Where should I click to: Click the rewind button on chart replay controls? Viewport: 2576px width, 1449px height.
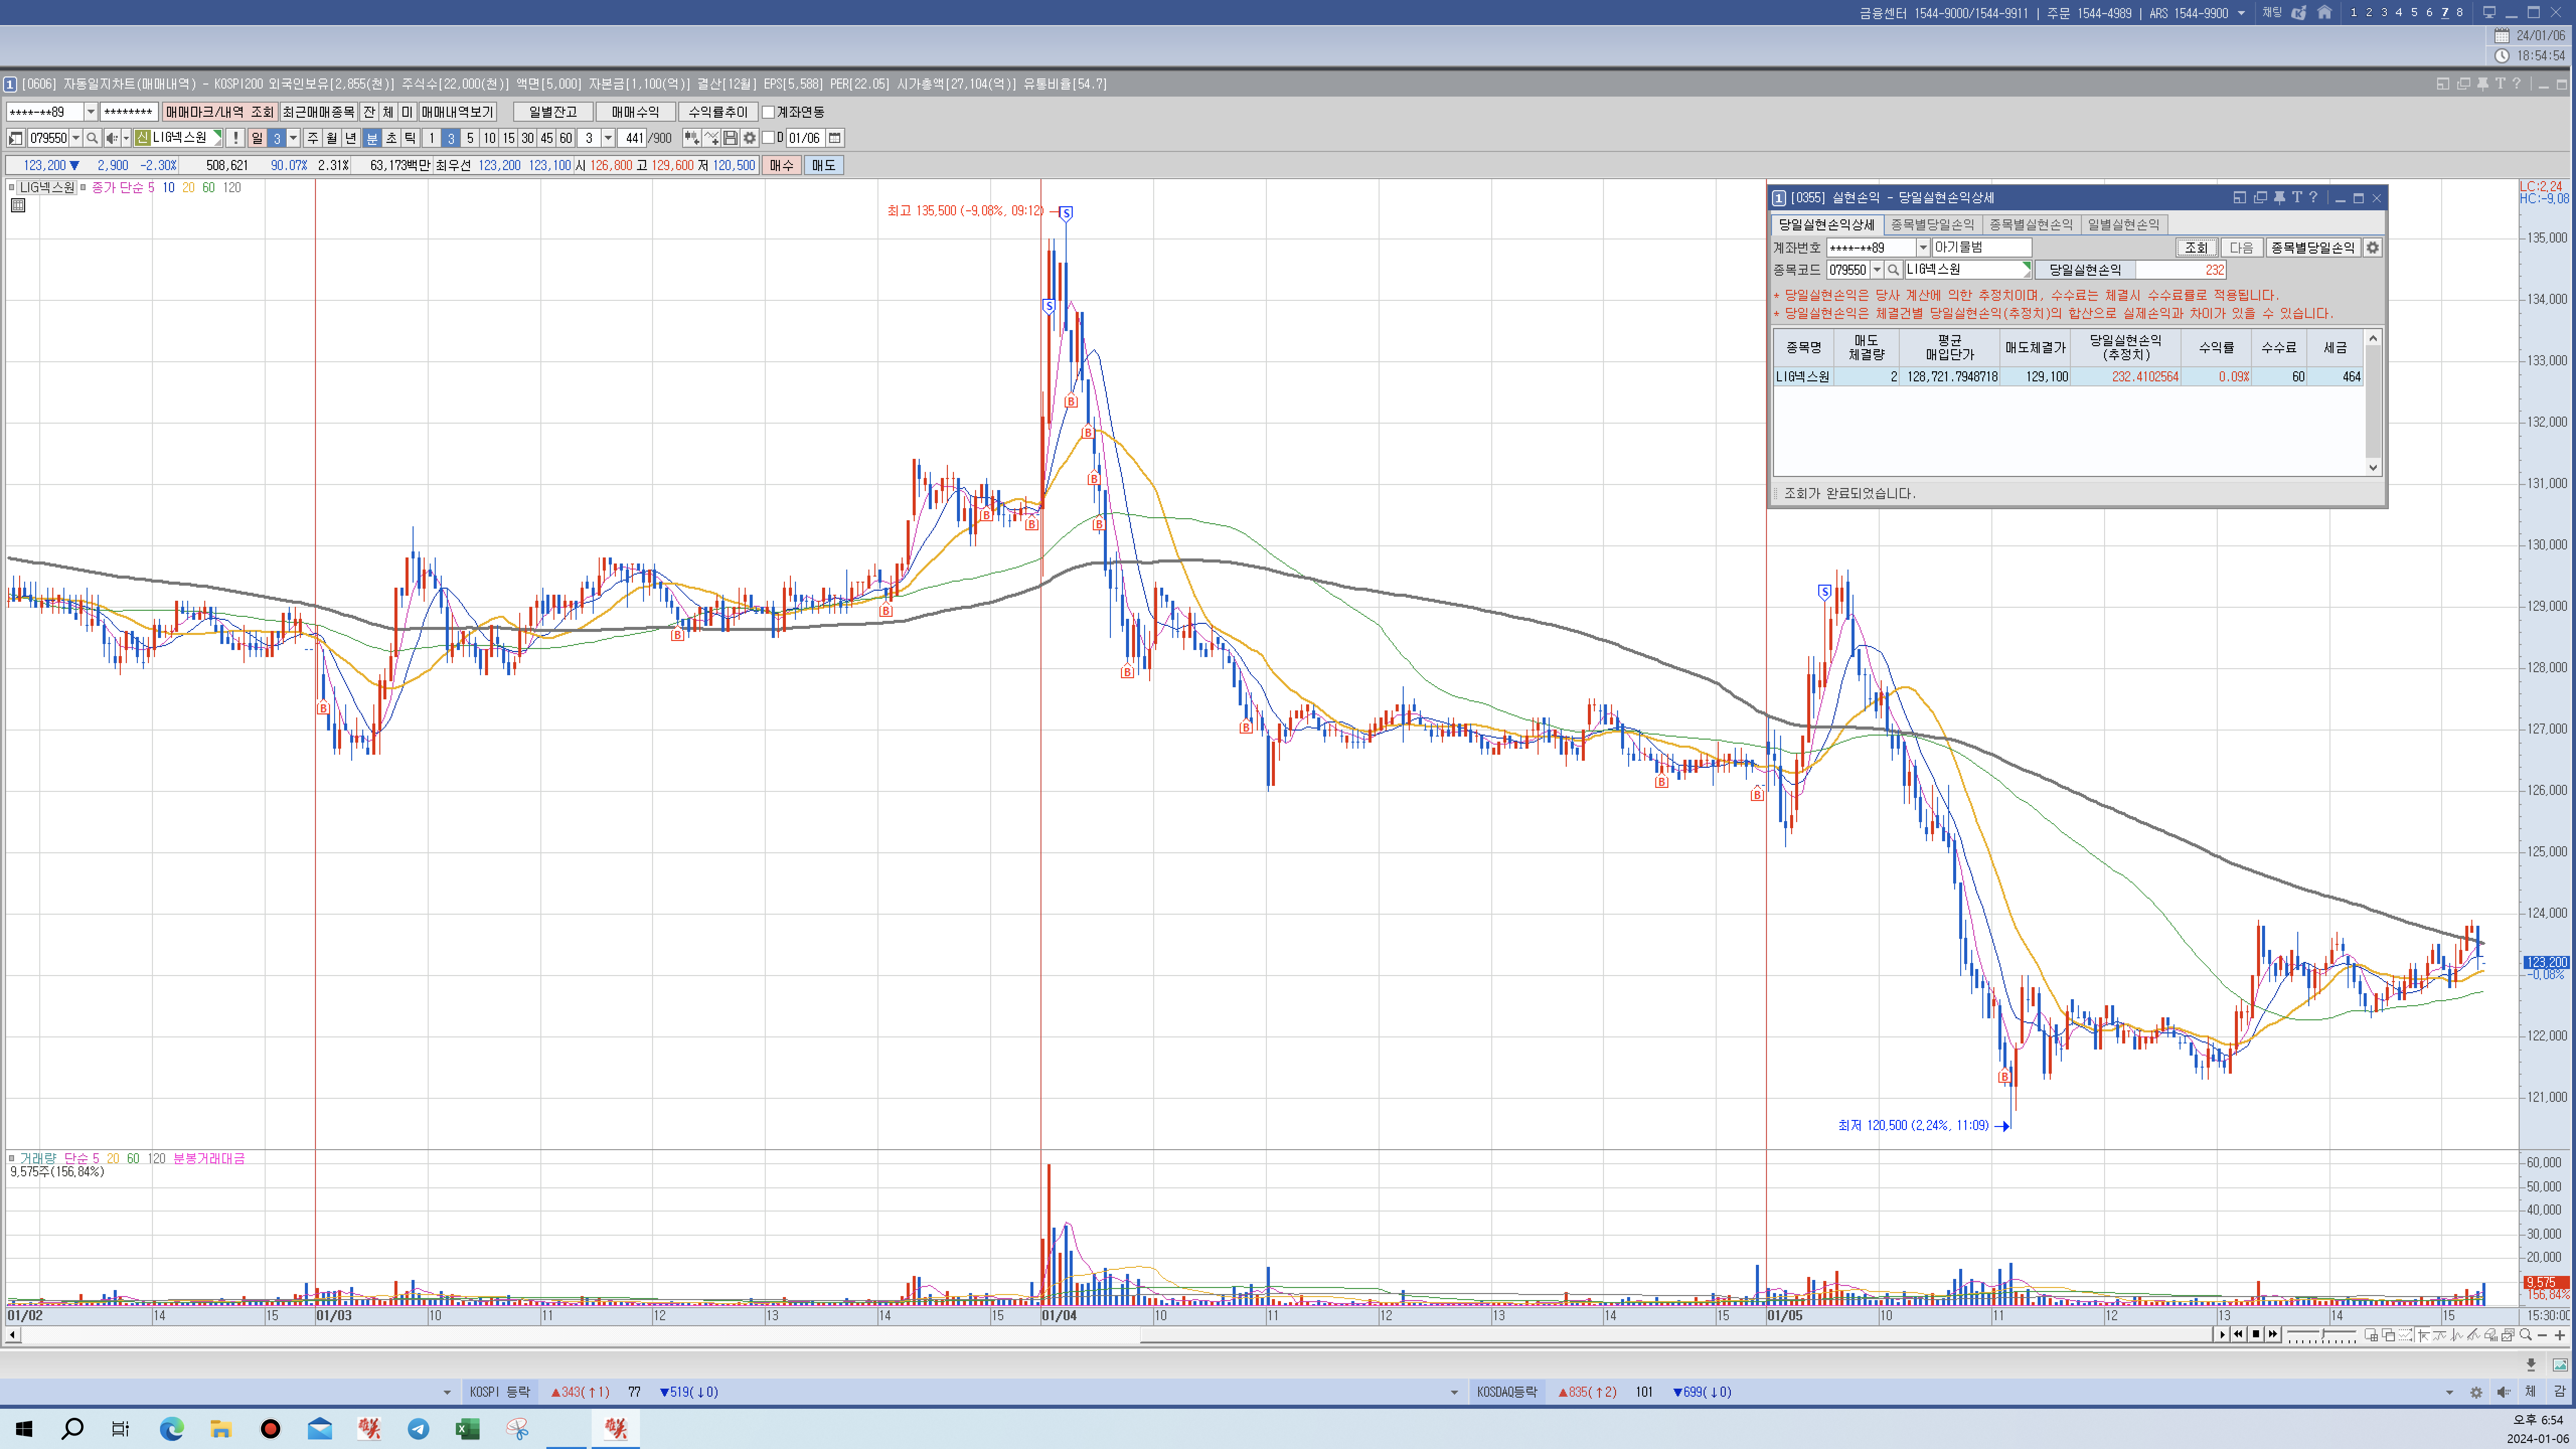[2239, 1334]
